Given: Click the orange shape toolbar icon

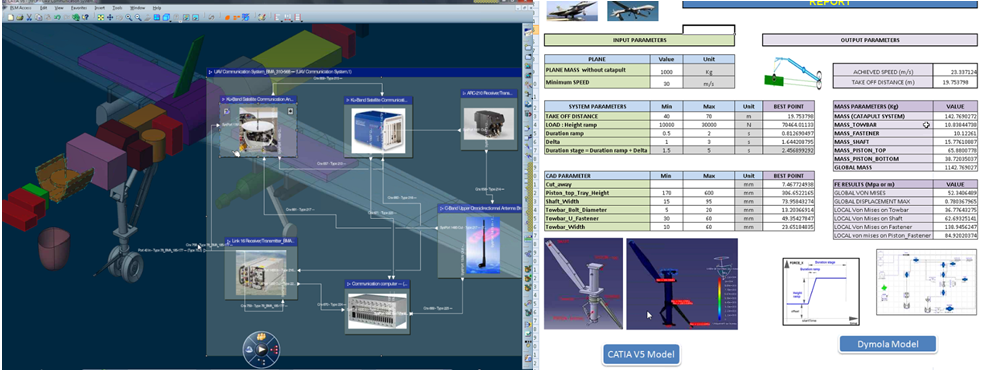Looking at the screenshot, I should click(x=227, y=18).
